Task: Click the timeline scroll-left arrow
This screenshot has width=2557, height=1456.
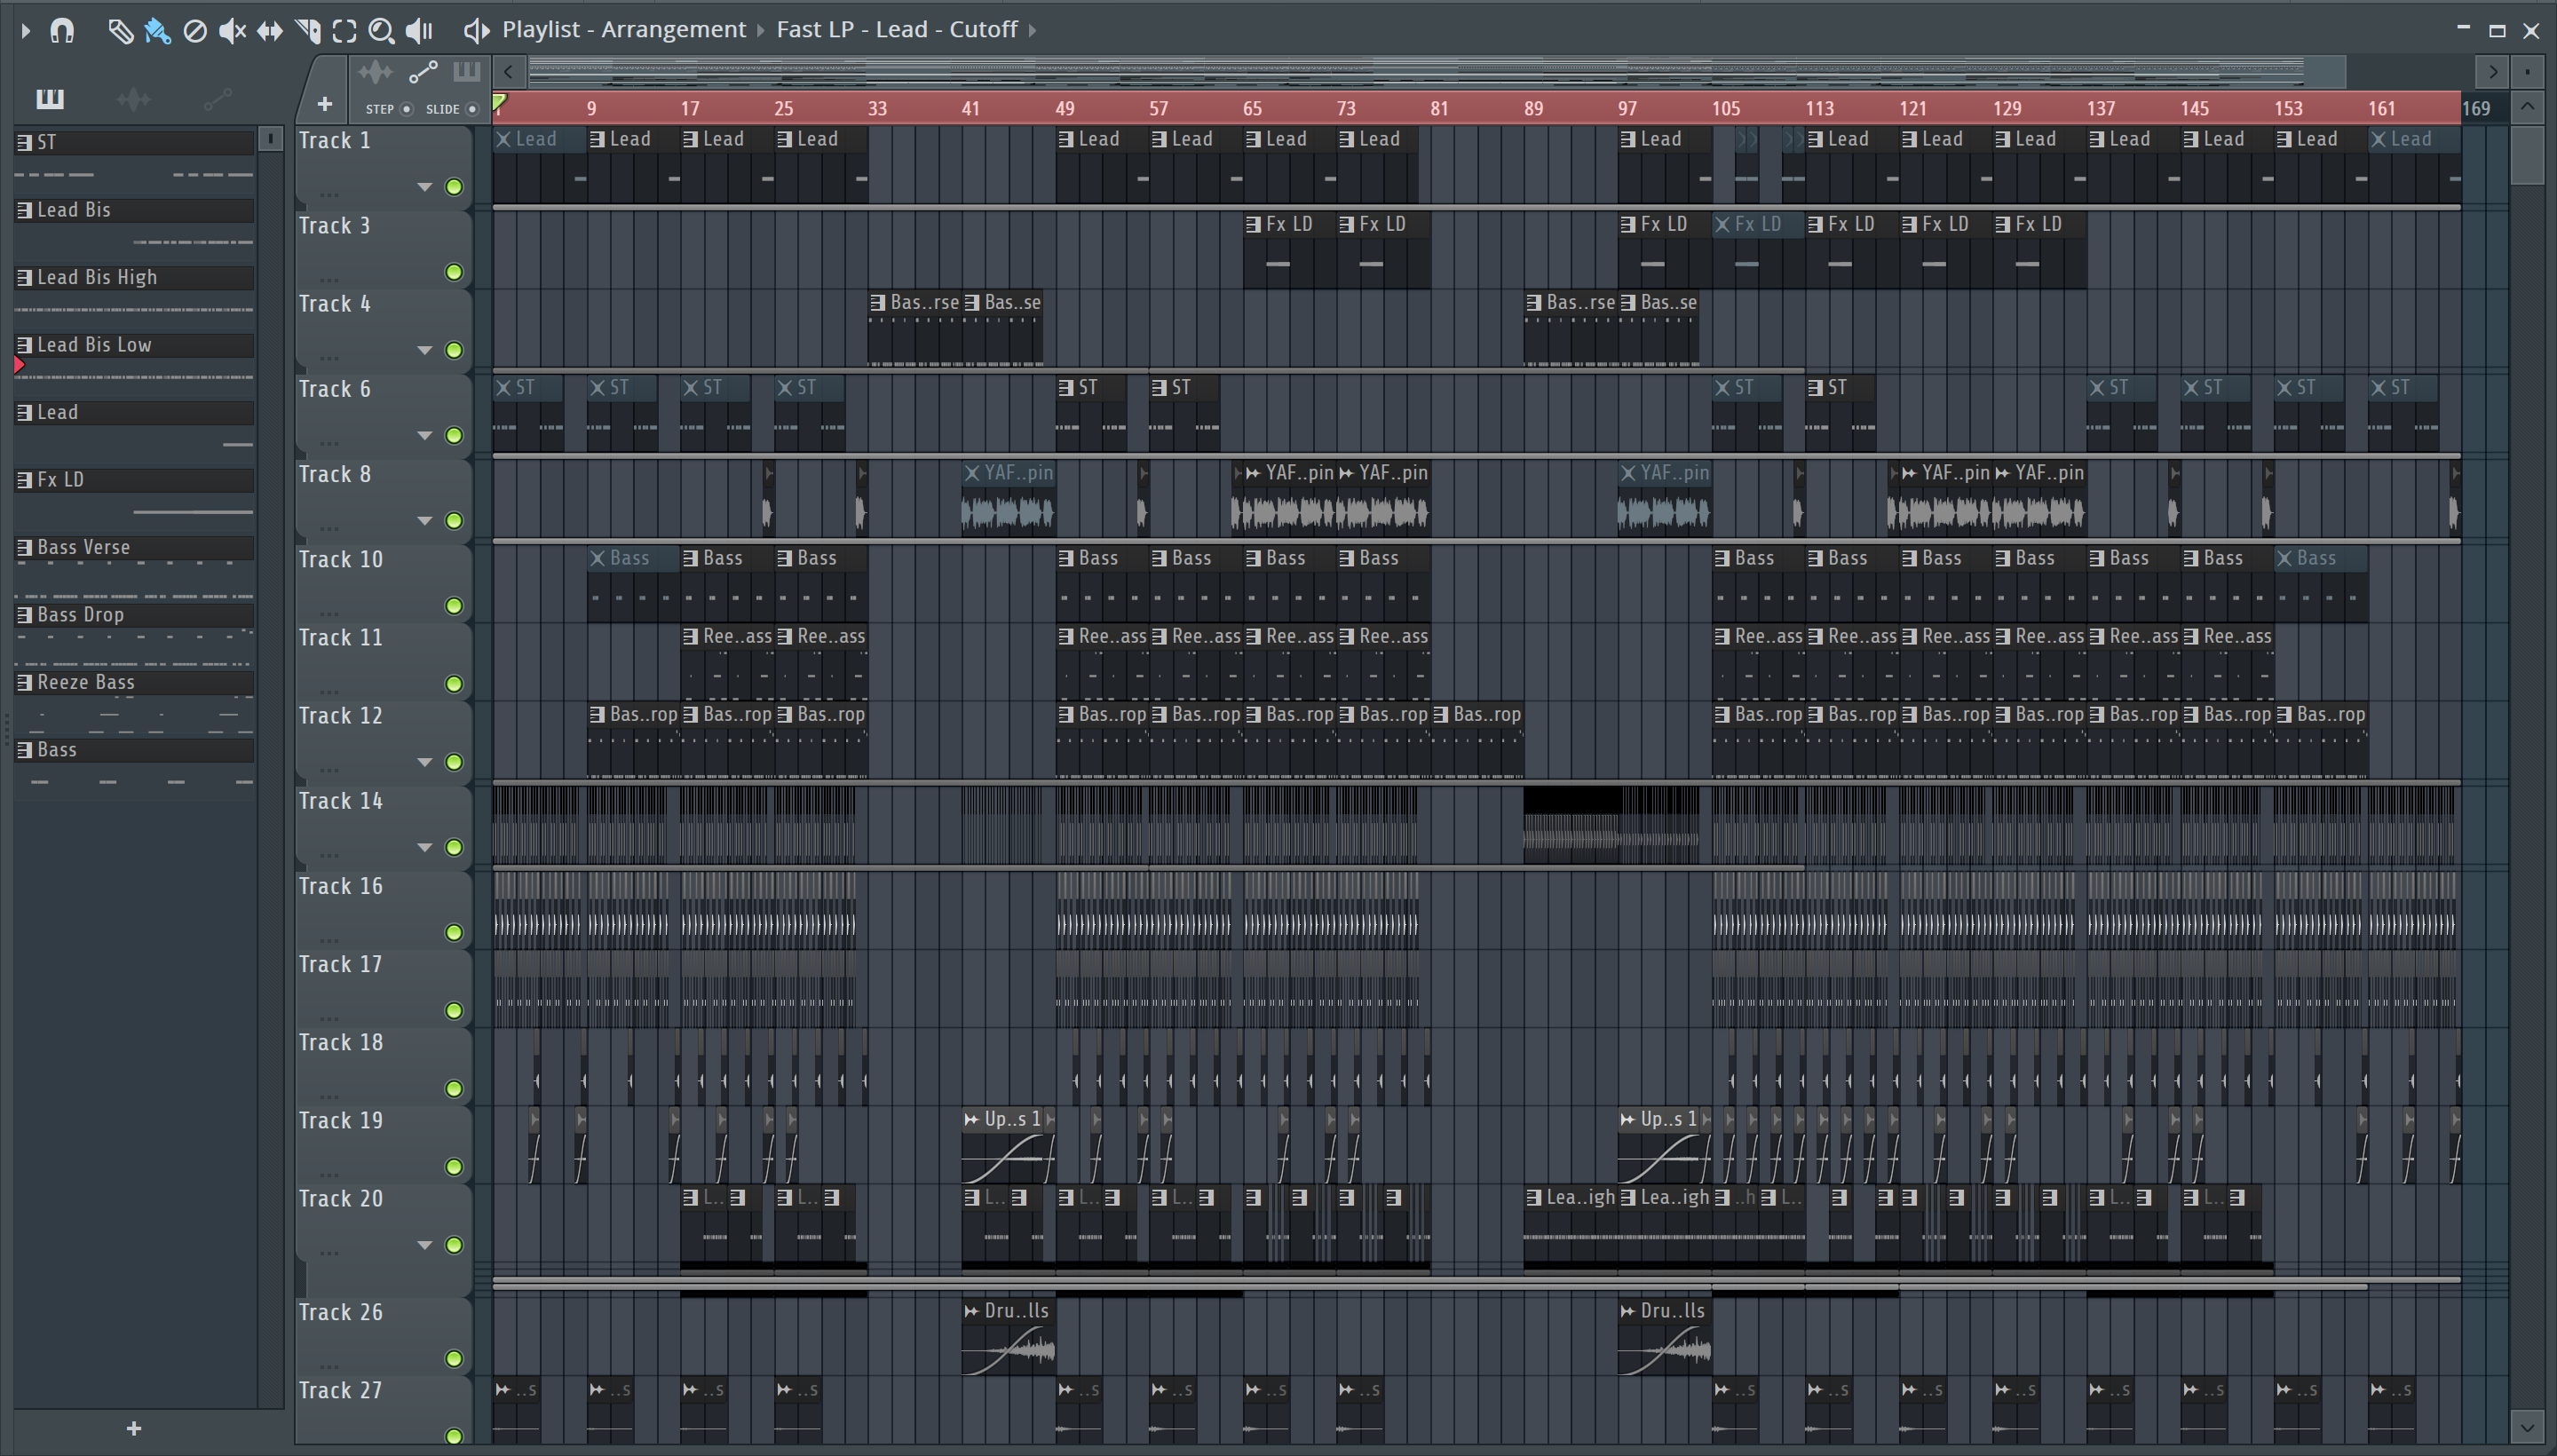Action: pyautogui.click(x=509, y=72)
